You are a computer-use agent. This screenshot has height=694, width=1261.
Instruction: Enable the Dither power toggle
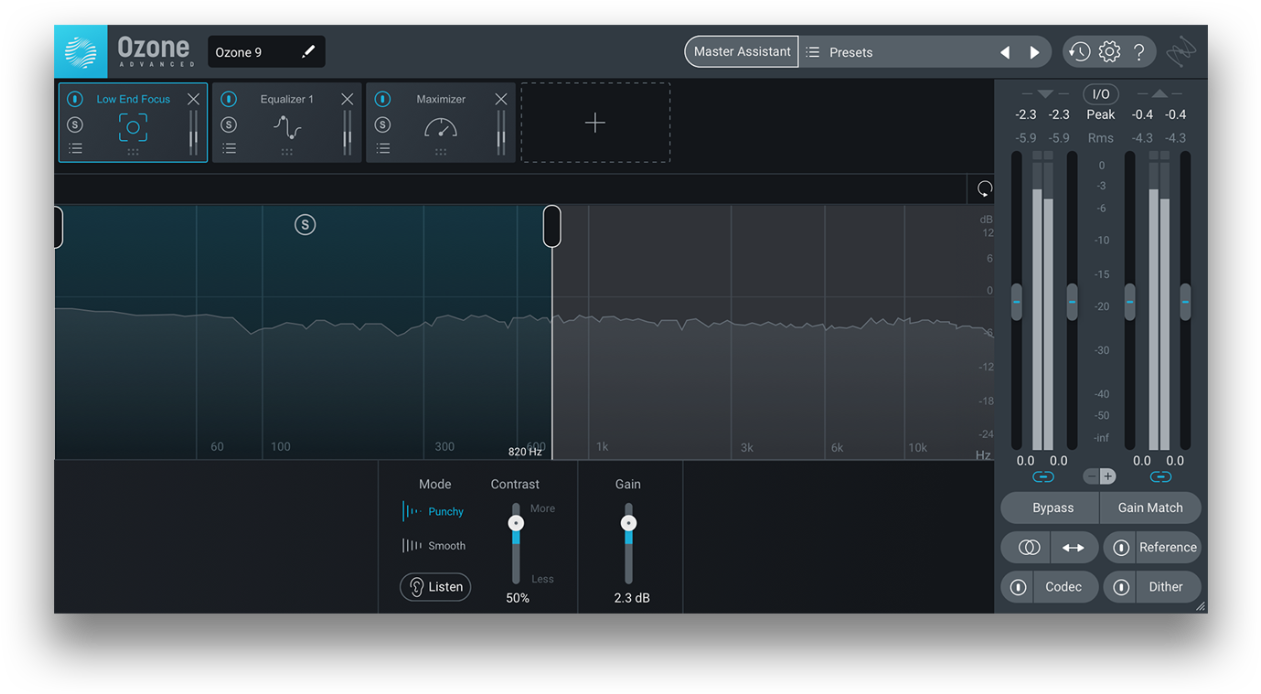point(1121,587)
